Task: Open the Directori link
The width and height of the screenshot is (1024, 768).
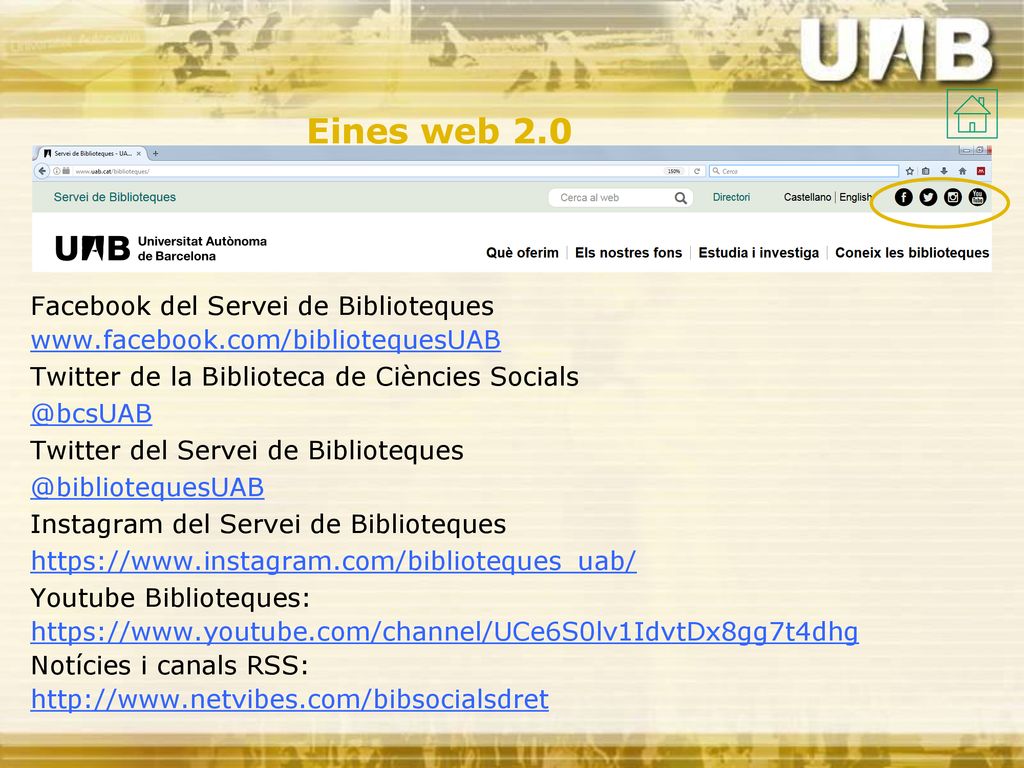Action: (731, 197)
